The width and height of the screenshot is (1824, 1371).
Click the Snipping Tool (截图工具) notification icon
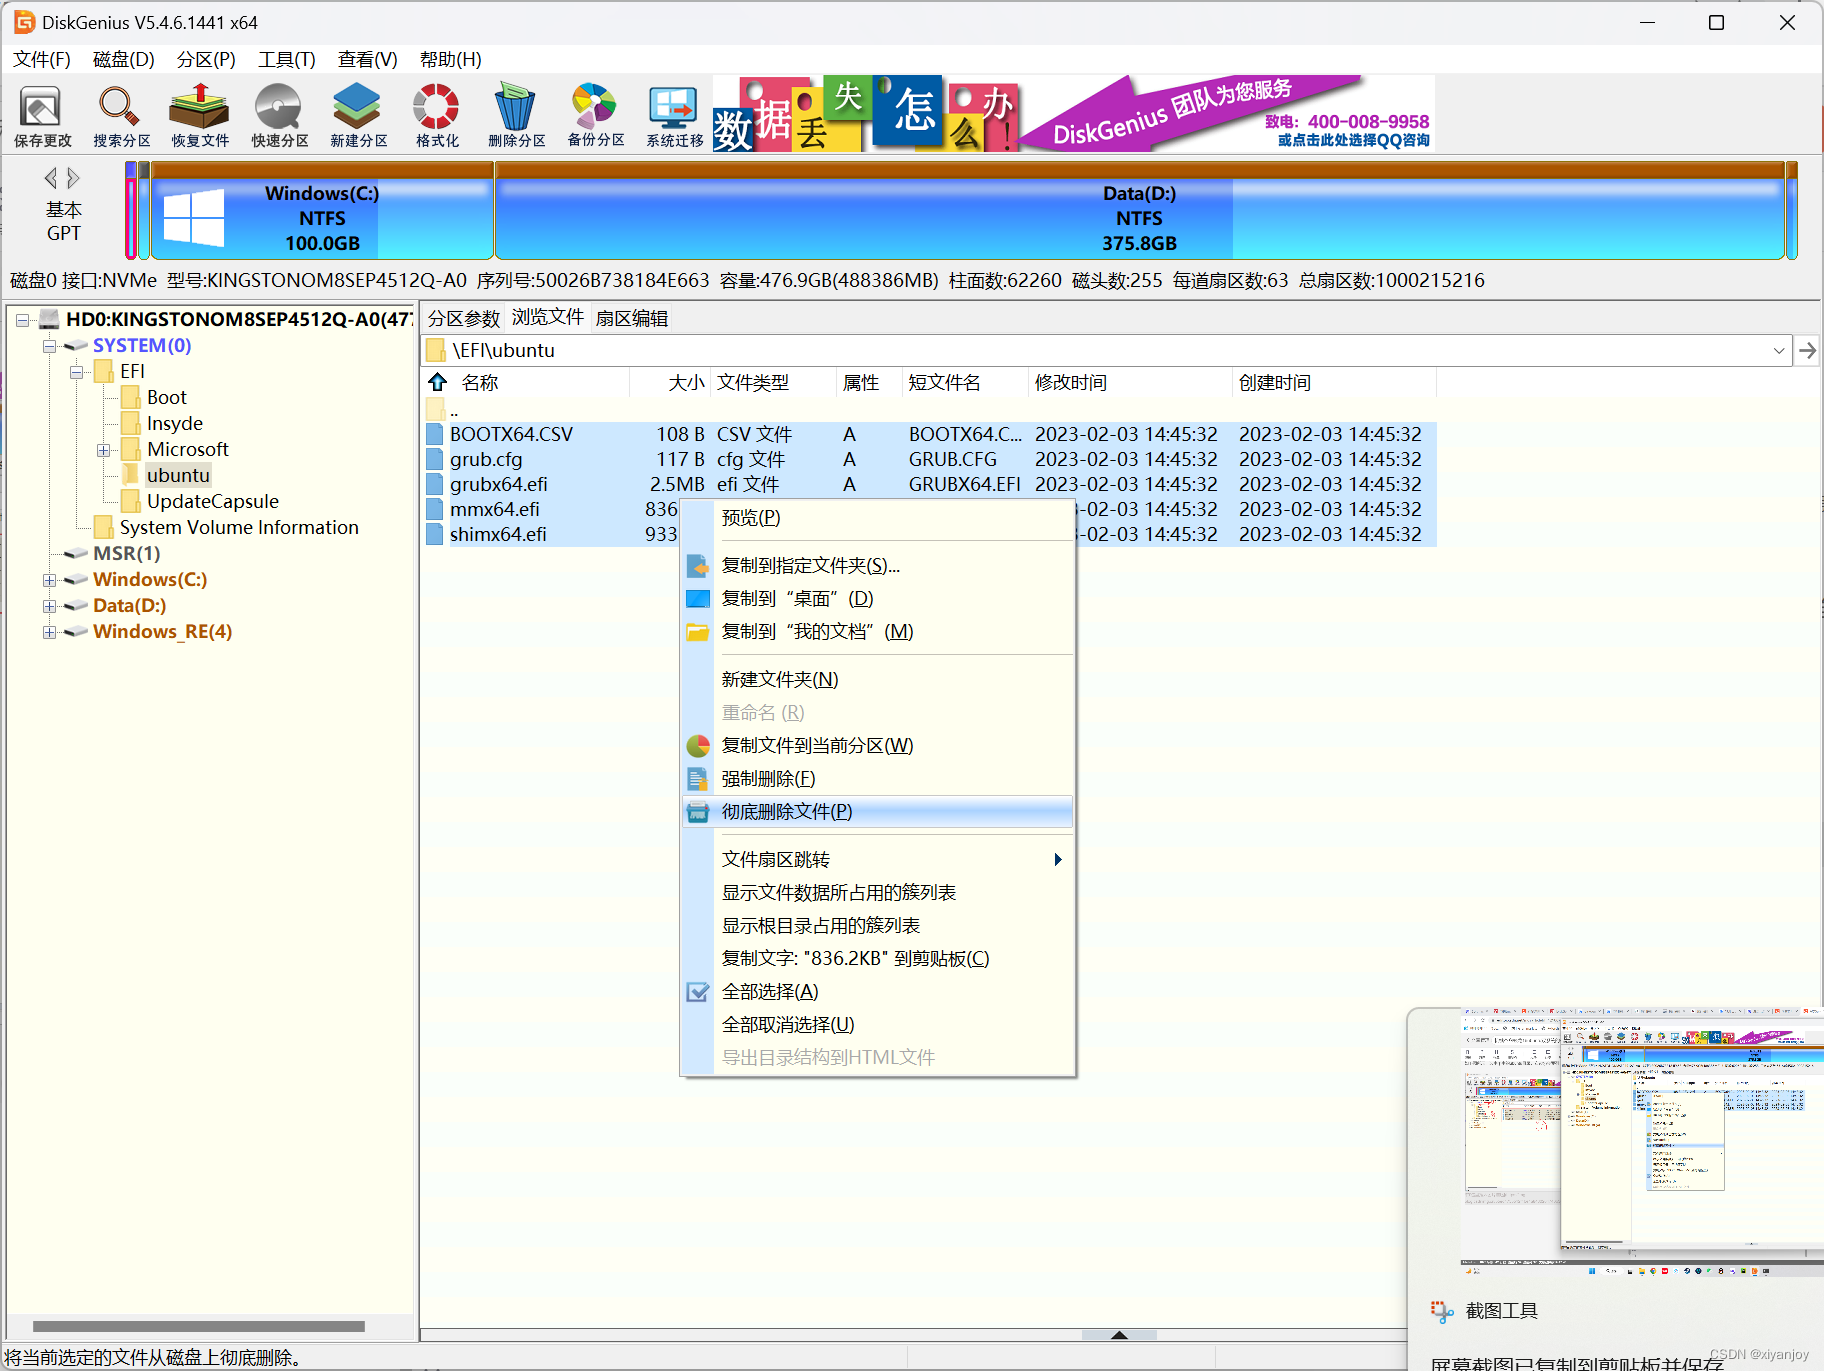pyautogui.click(x=1441, y=1311)
